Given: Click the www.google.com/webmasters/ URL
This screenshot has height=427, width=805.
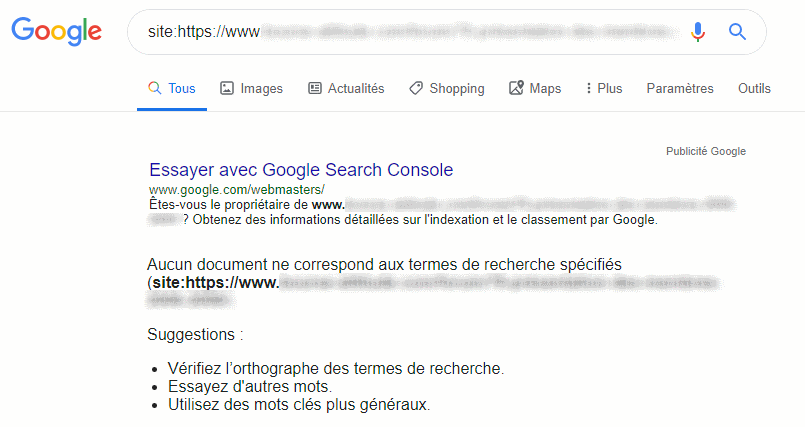Looking at the screenshot, I should pyautogui.click(x=236, y=189).
